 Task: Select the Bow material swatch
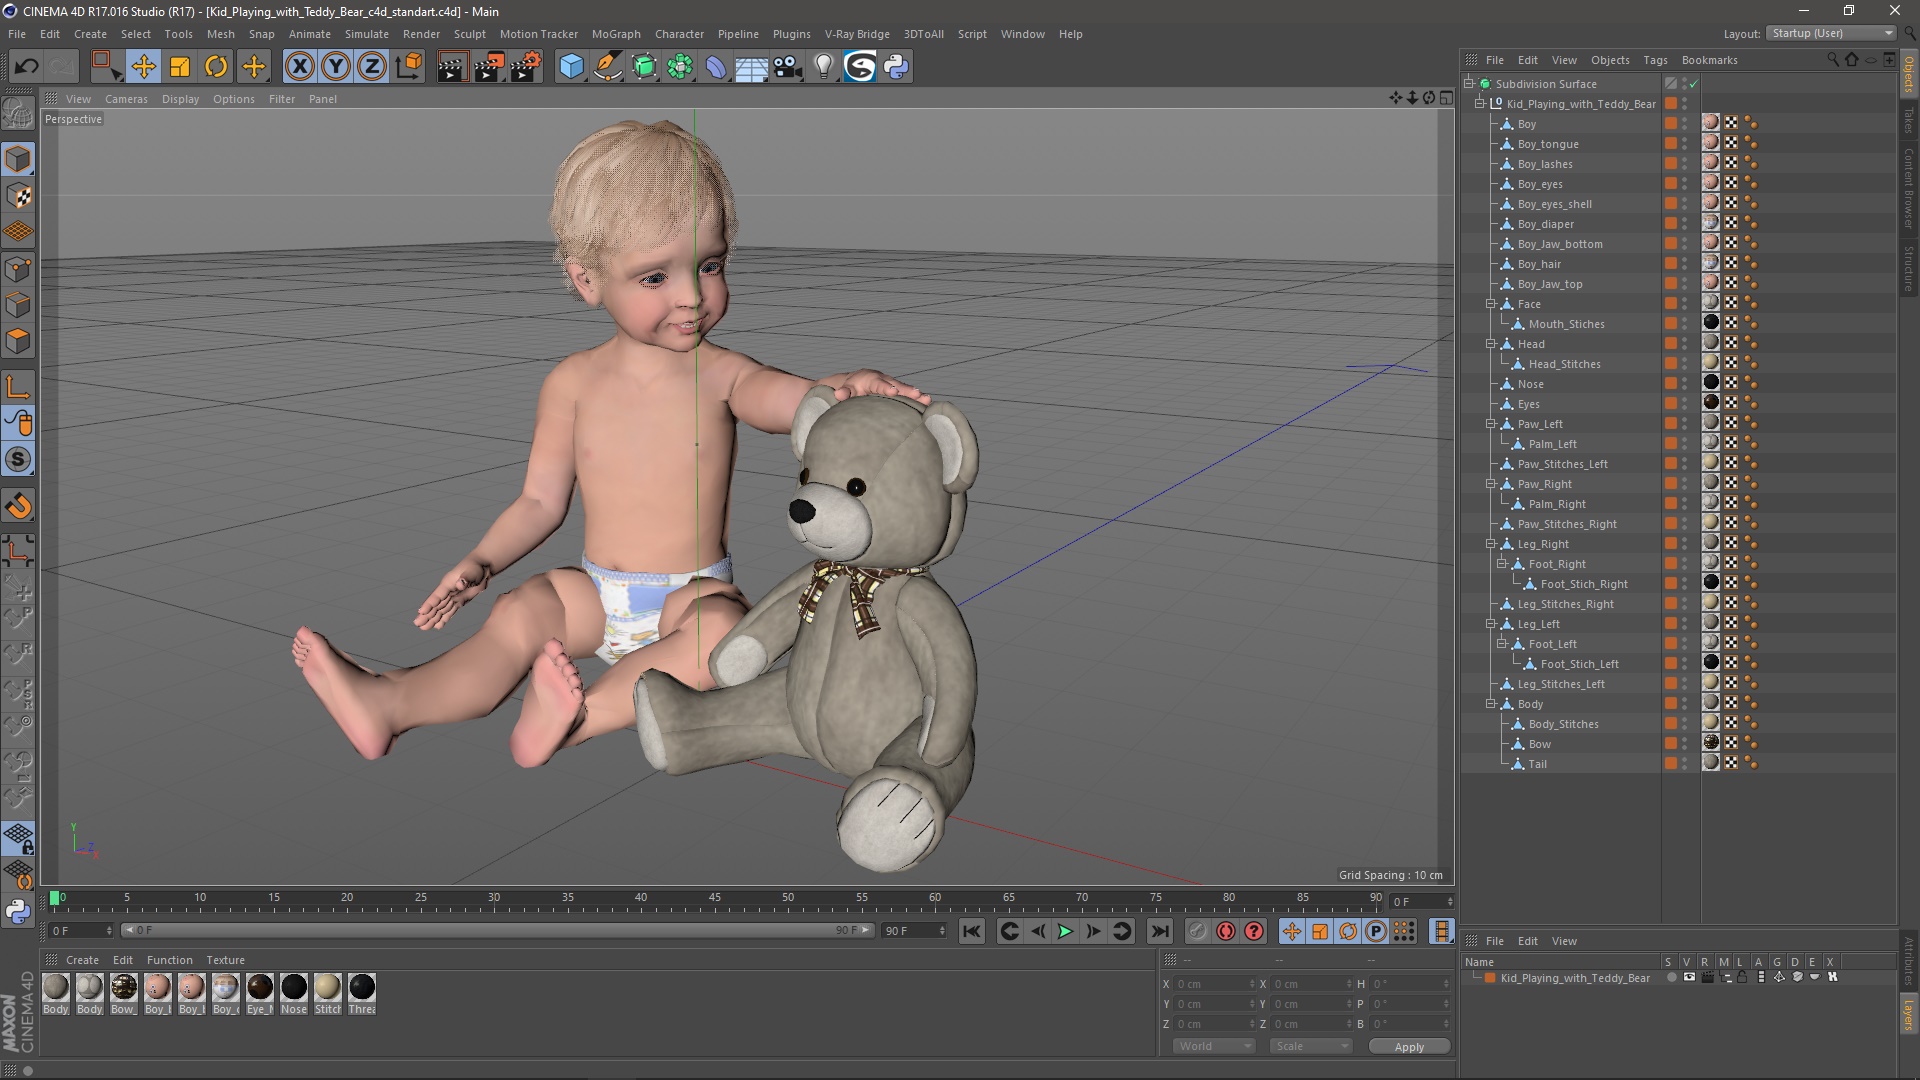tap(124, 988)
